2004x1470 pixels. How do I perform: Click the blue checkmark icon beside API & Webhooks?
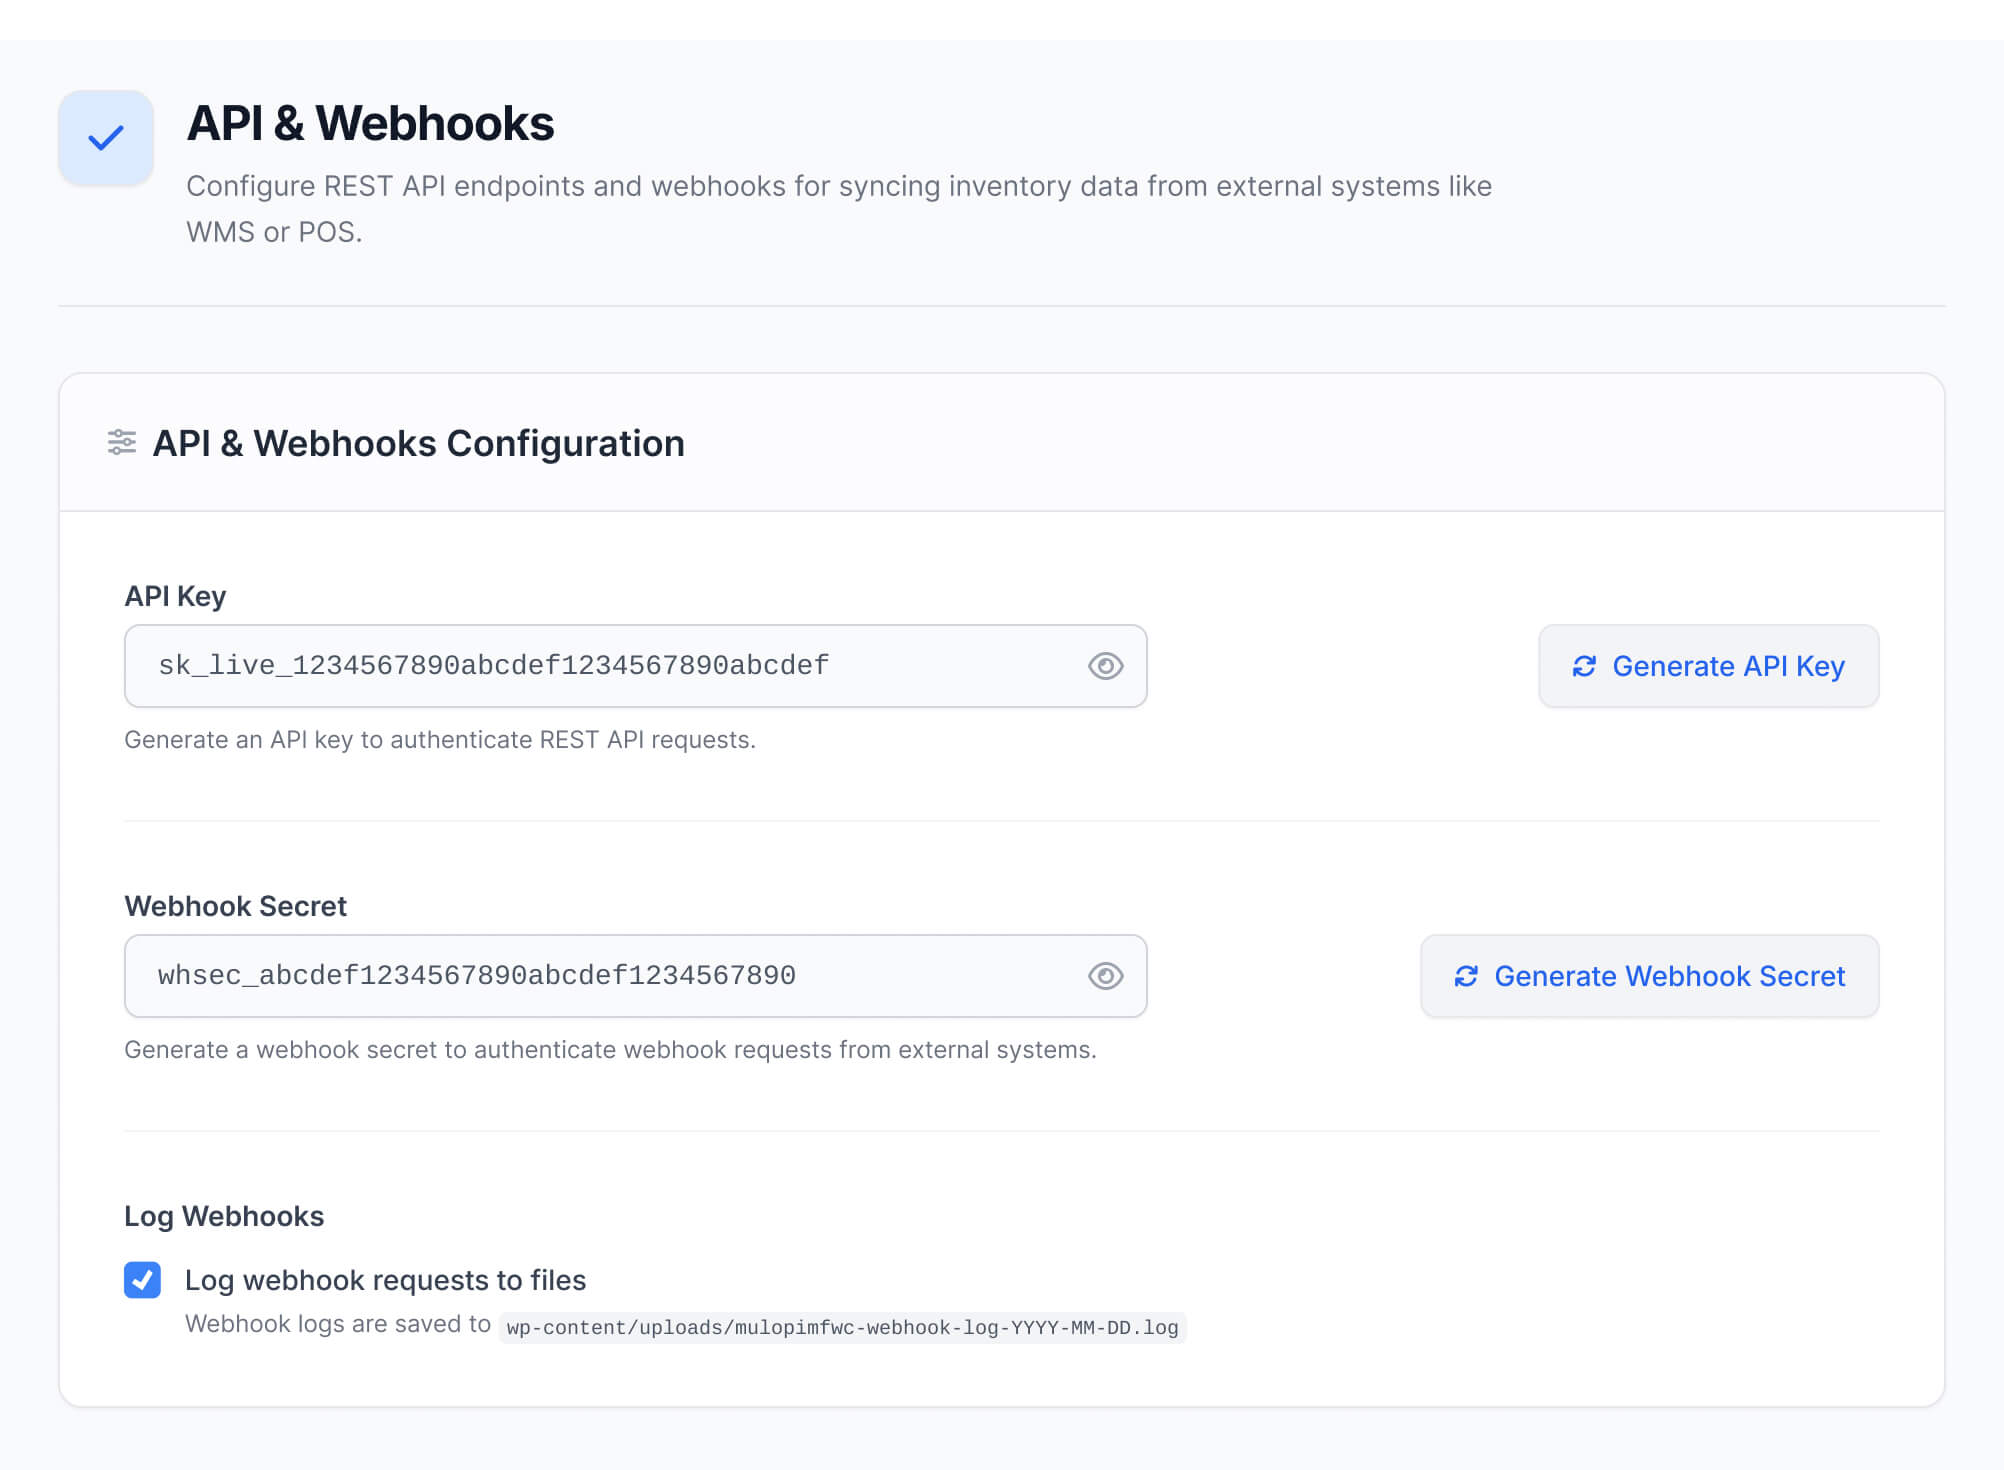[x=105, y=138]
